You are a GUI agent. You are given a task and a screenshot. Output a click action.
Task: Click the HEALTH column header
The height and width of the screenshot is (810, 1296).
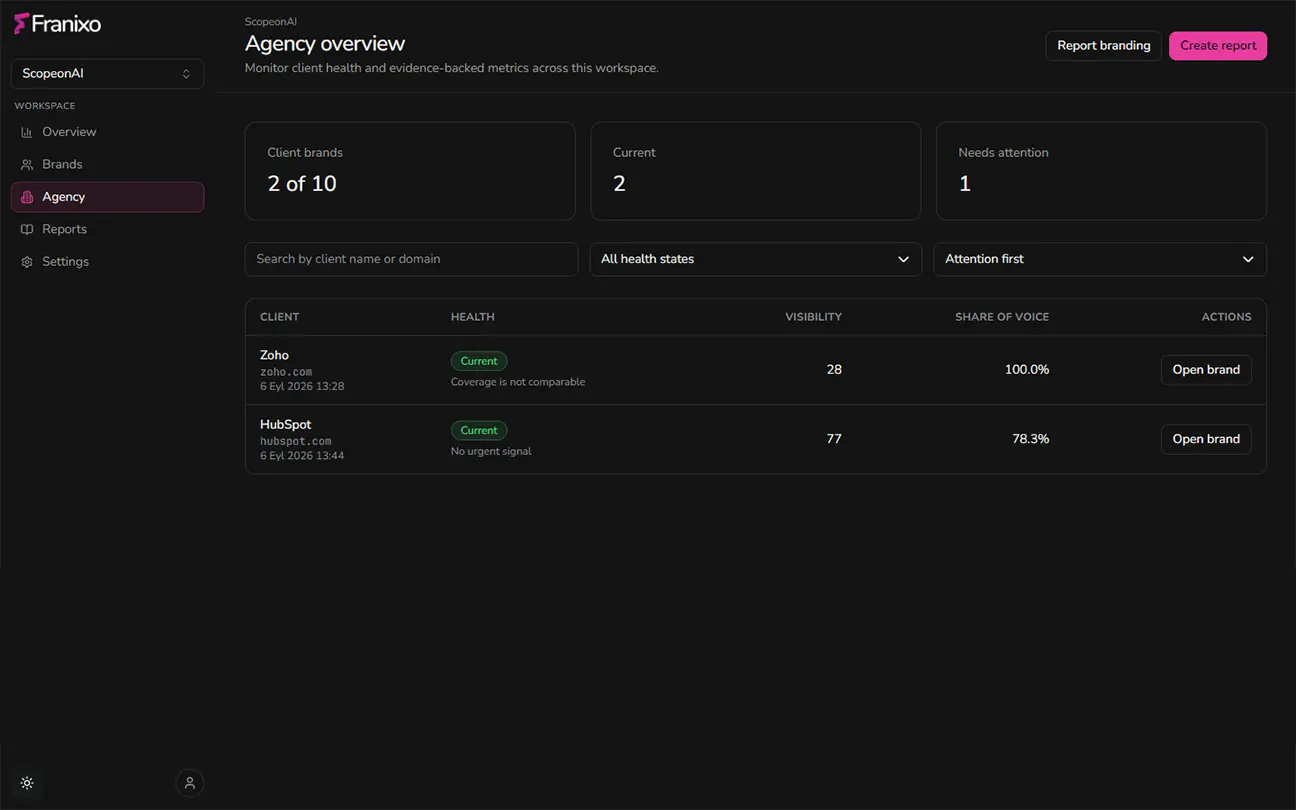click(x=473, y=317)
